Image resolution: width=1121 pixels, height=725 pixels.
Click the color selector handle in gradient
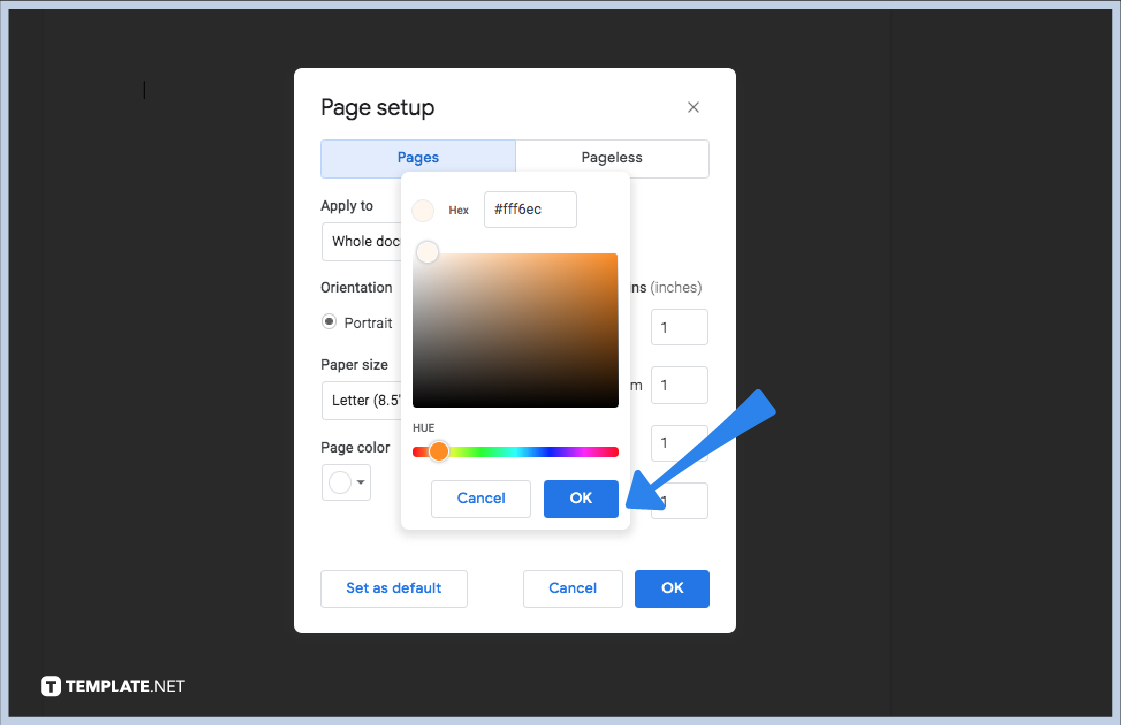pyautogui.click(x=428, y=252)
